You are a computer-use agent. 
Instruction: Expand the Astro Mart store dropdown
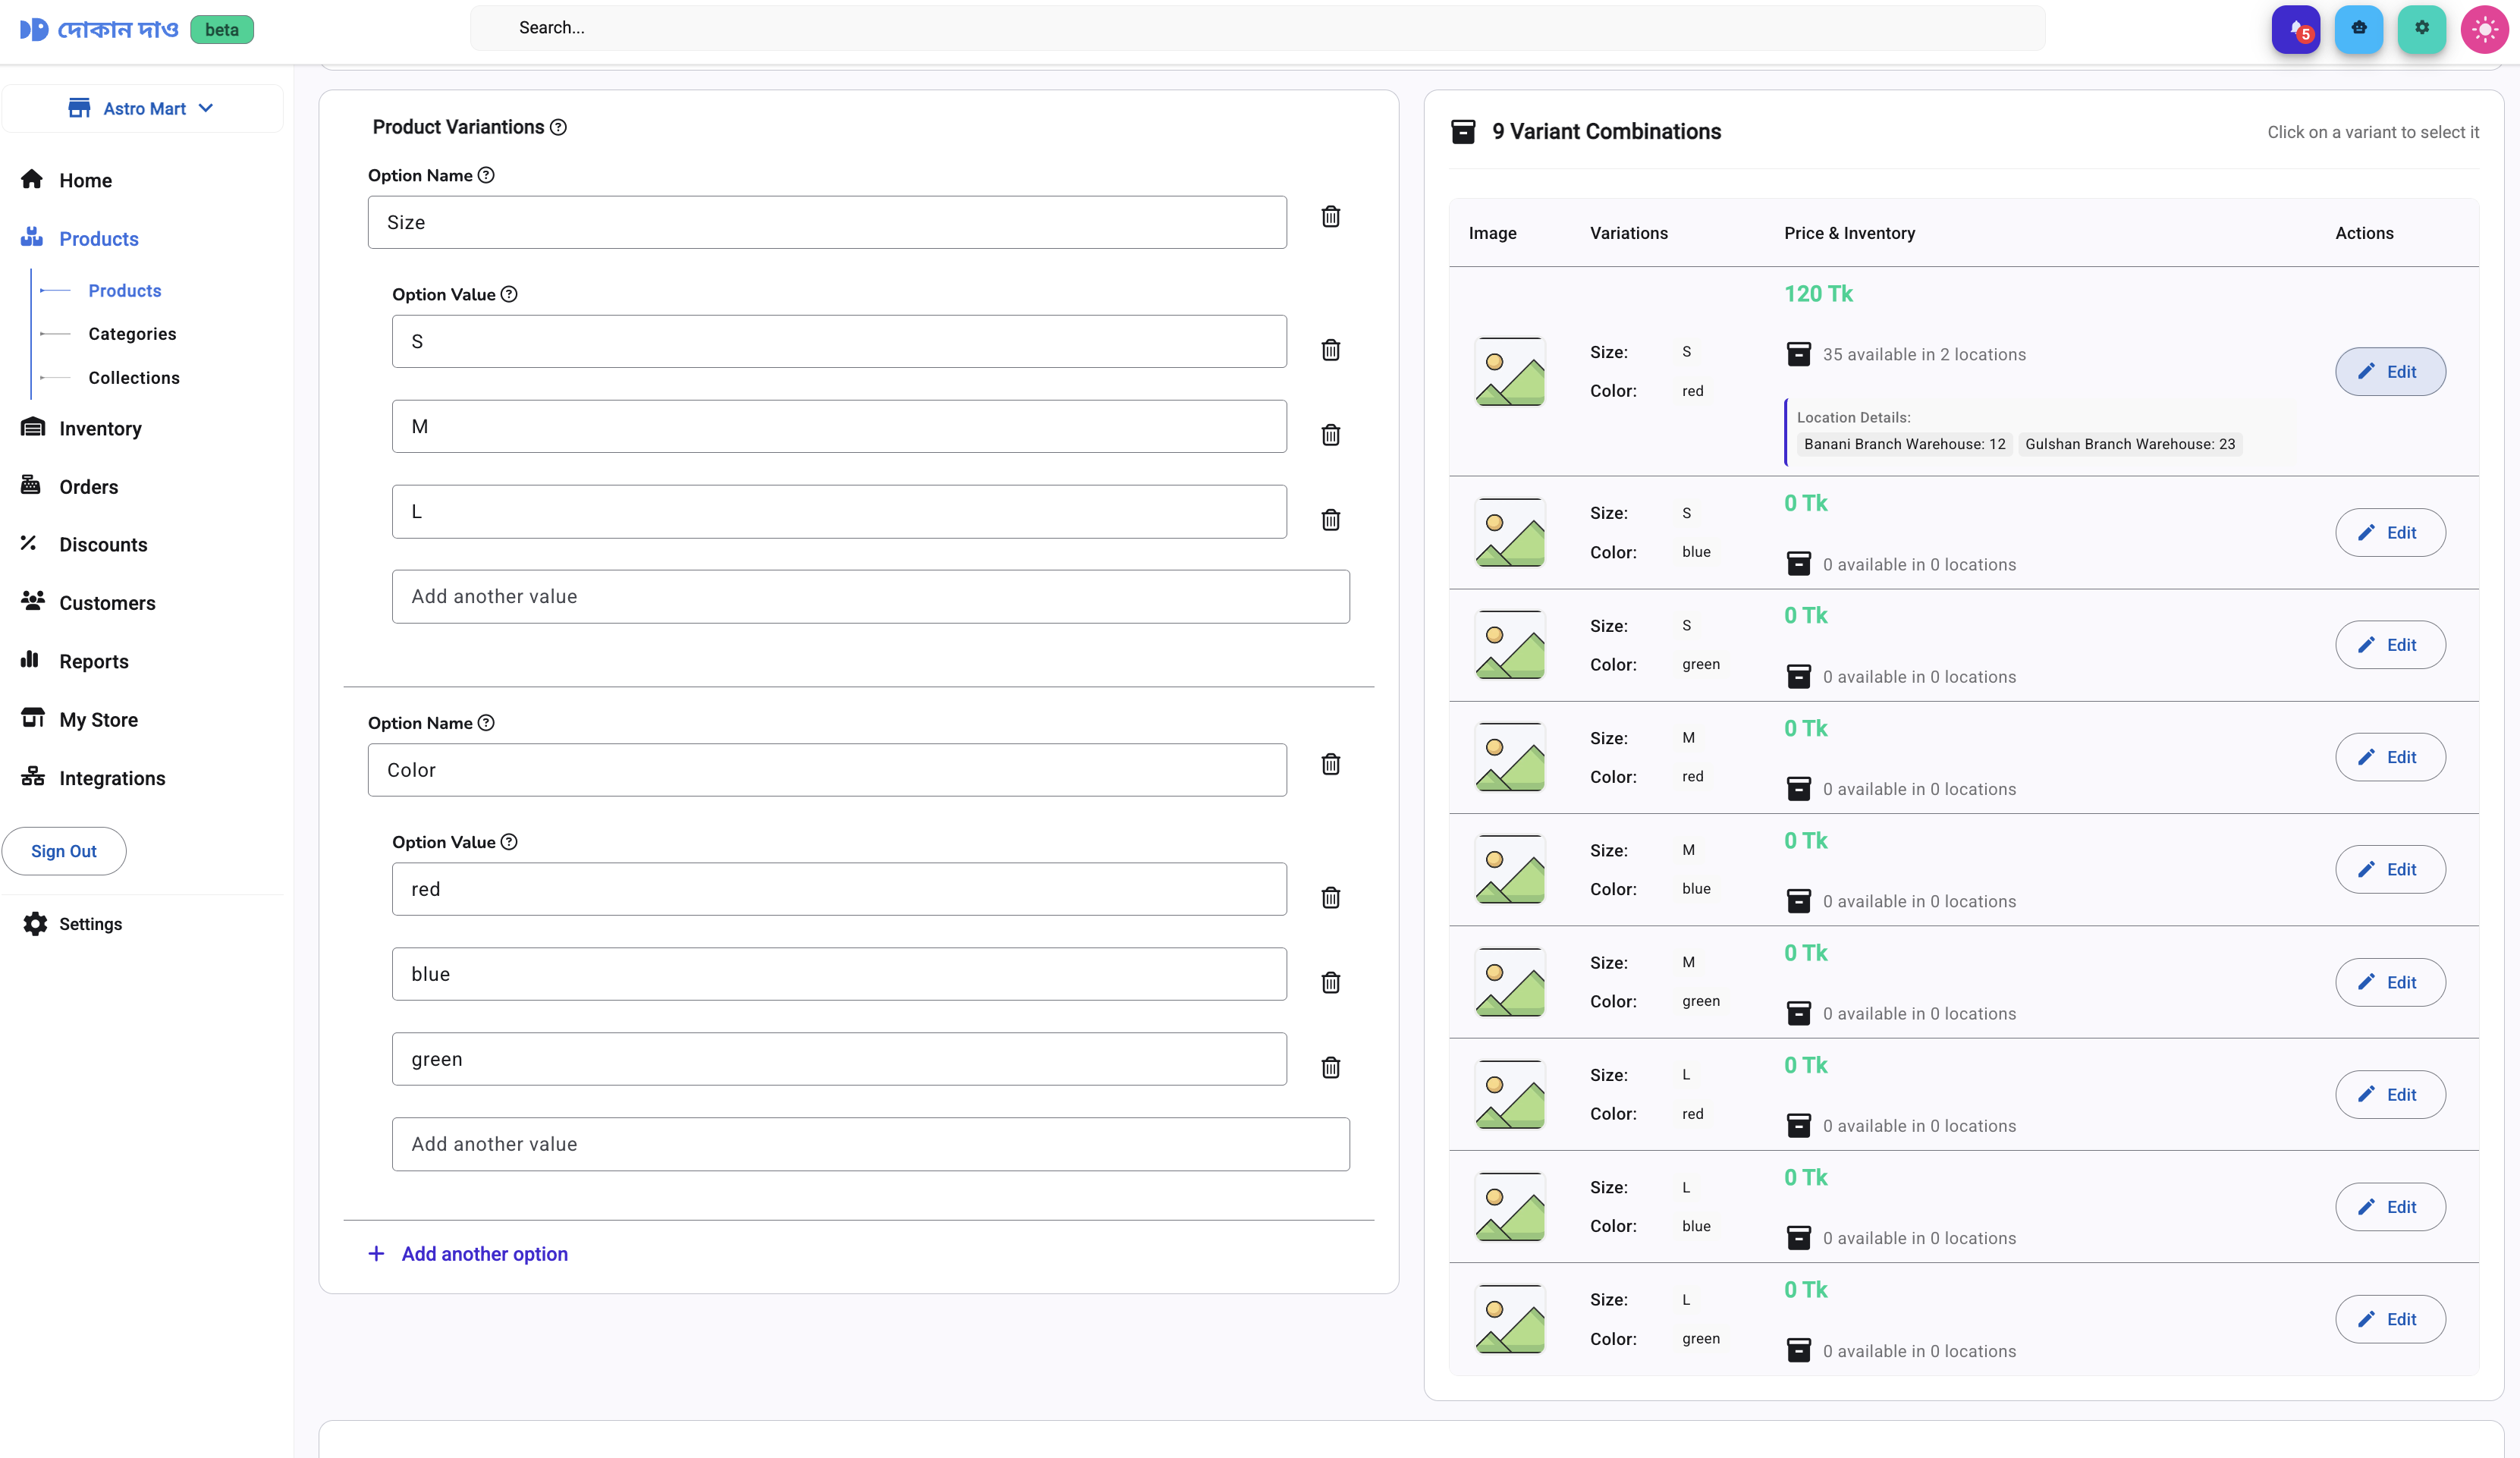[x=142, y=108]
